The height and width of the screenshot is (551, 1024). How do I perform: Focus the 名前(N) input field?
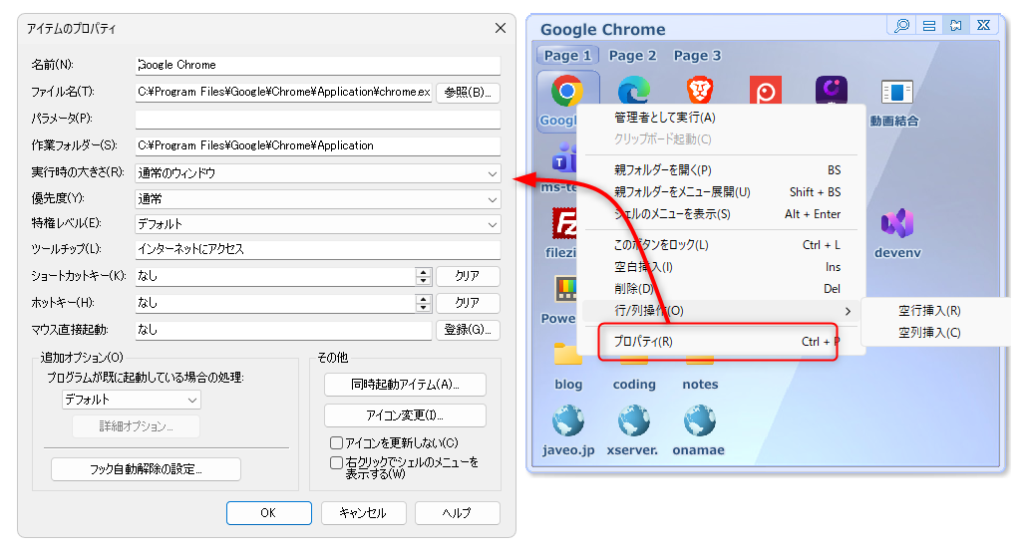[x=318, y=65]
